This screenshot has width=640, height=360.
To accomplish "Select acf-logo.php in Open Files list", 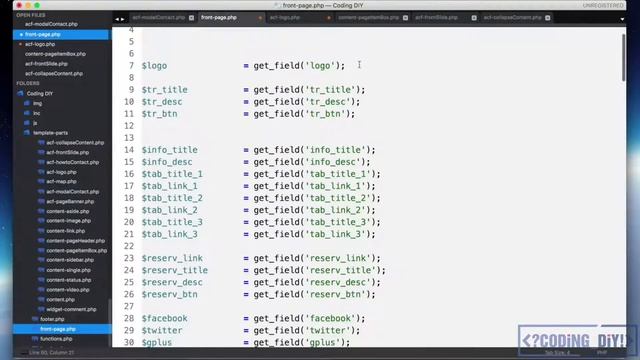I will pyautogui.click(x=40, y=44).
